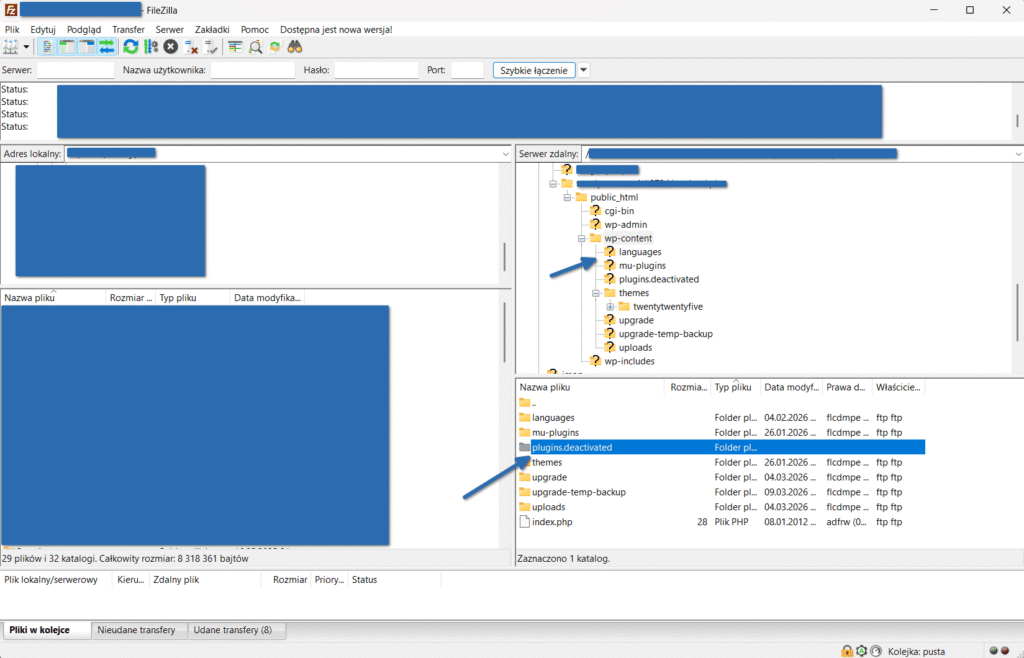This screenshot has height=658, width=1024.
Task: Toggle the message log display
Action: pyautogui.click(x=47, y=47)
